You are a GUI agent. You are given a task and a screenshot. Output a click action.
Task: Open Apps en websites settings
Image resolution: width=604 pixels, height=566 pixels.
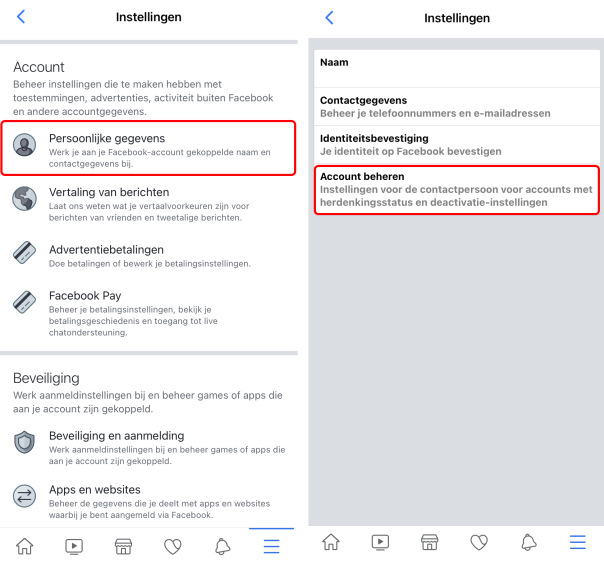click(148, 501)
